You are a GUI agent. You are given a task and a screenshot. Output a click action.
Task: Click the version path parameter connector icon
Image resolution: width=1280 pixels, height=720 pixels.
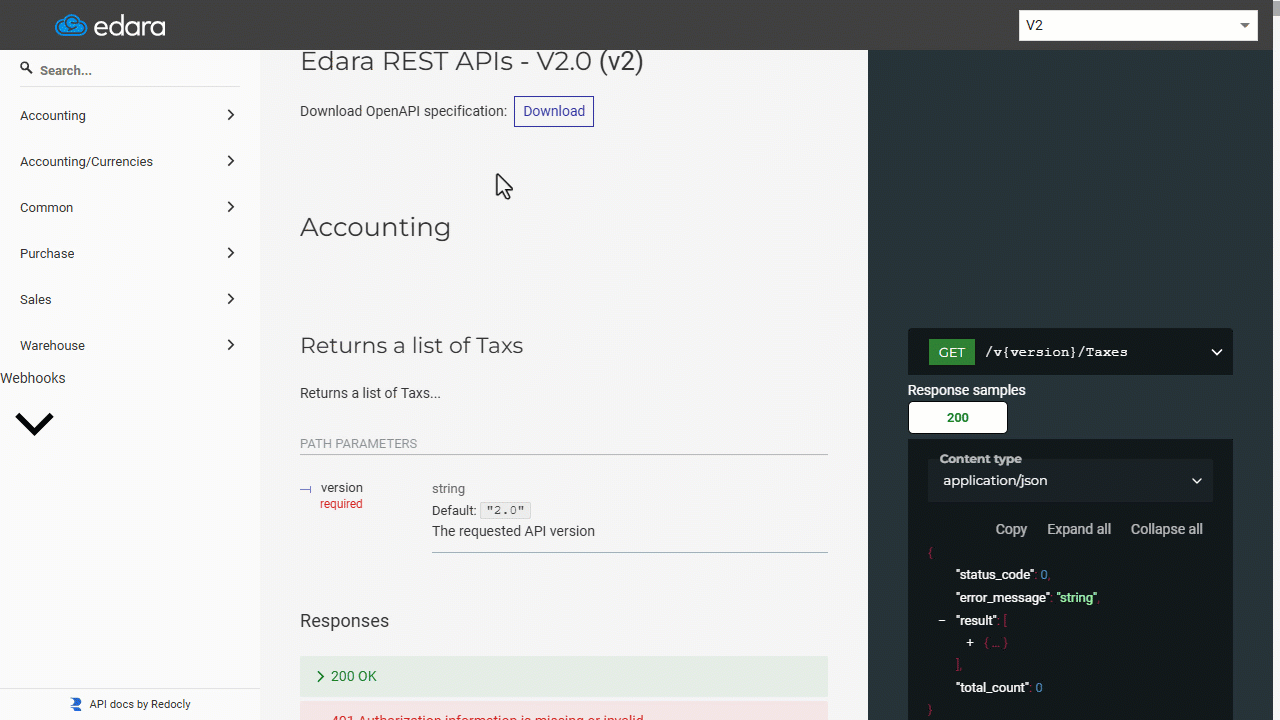[306, 489]
